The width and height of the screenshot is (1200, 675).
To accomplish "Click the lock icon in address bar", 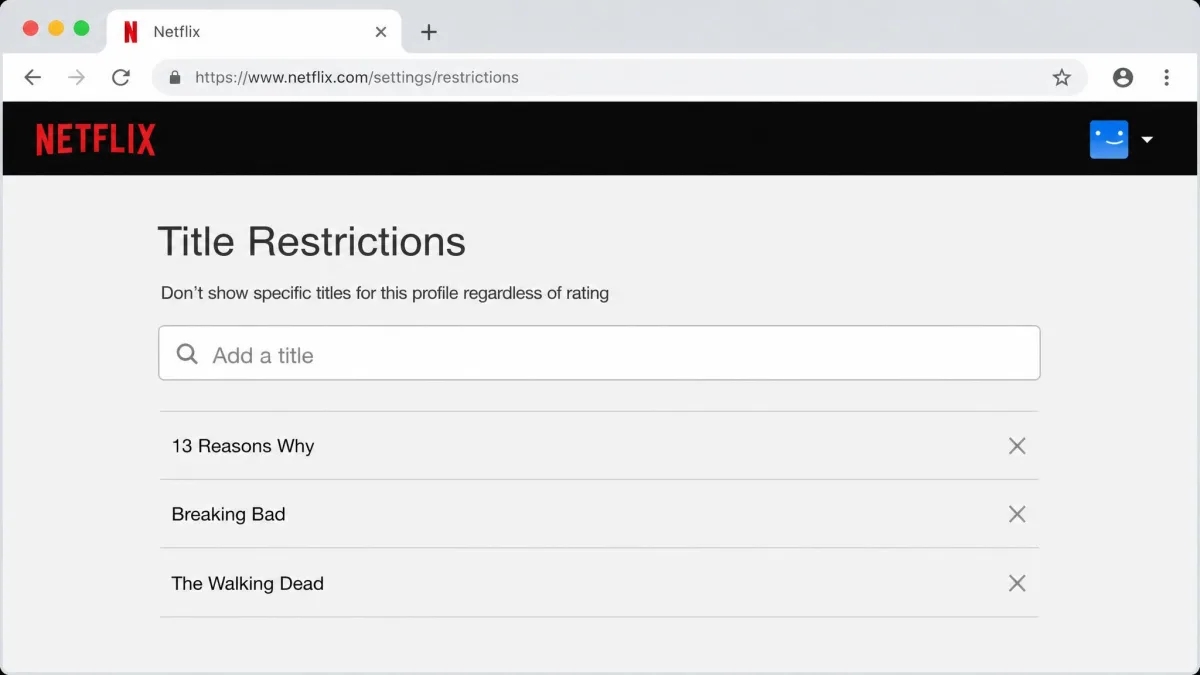I will (175, 77).
